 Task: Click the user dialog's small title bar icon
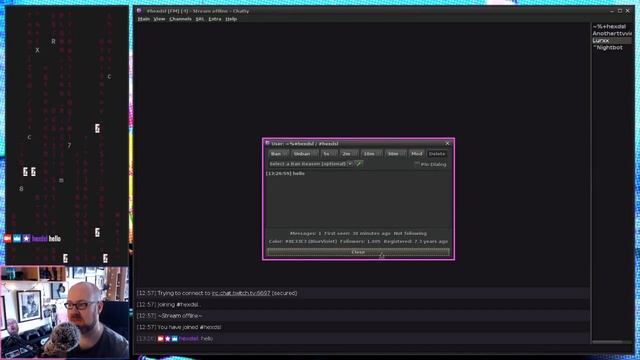pyautogui.click(x=268, y=143)
